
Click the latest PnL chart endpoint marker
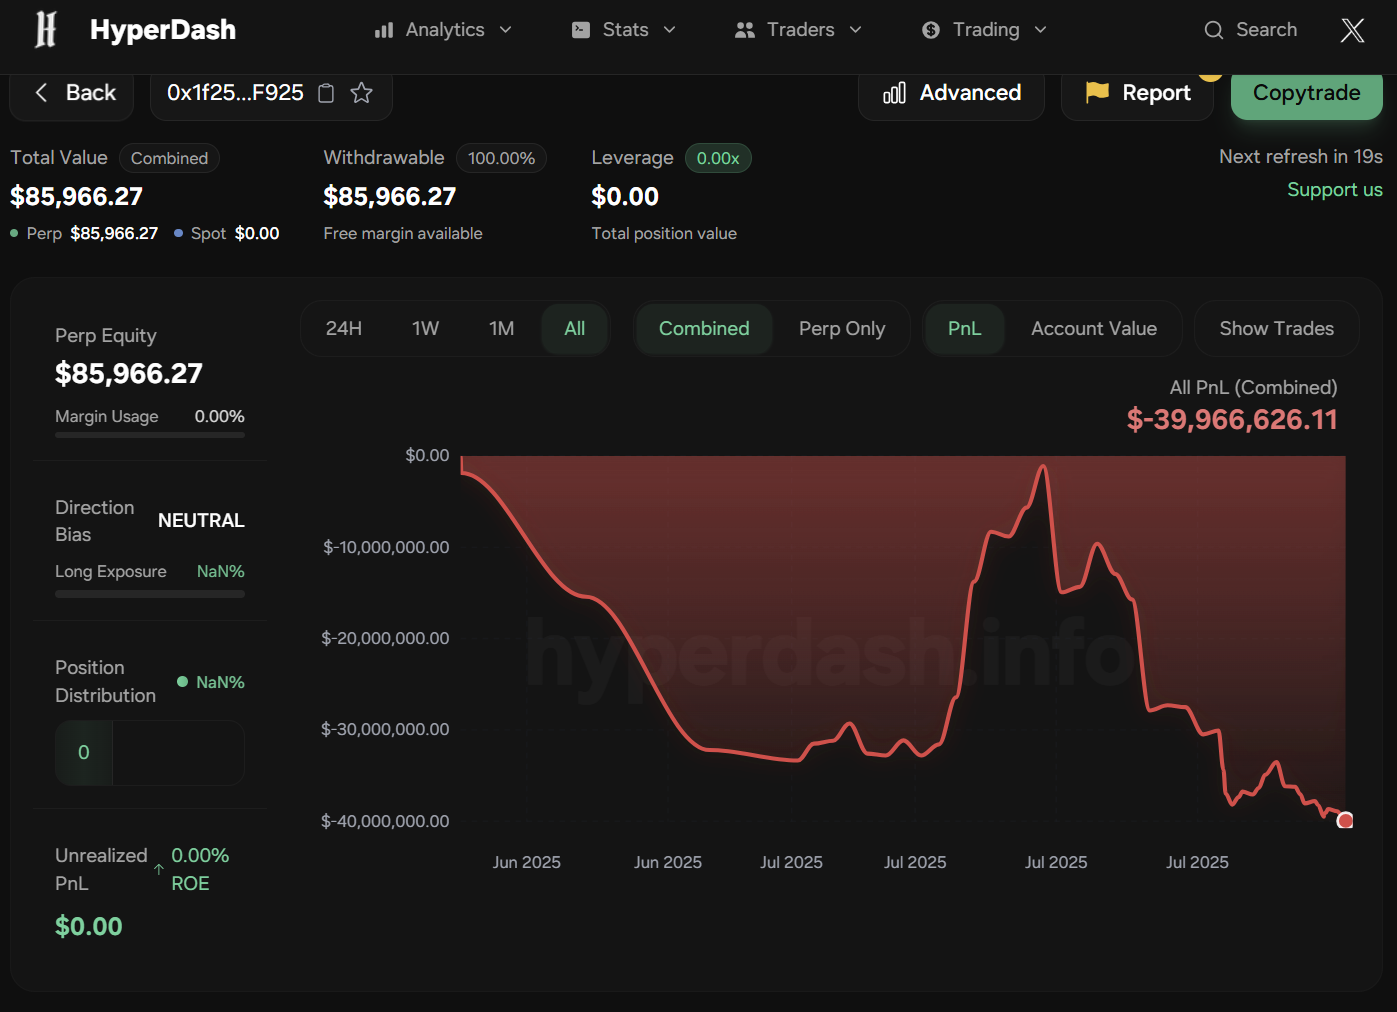click(1345, 820)
